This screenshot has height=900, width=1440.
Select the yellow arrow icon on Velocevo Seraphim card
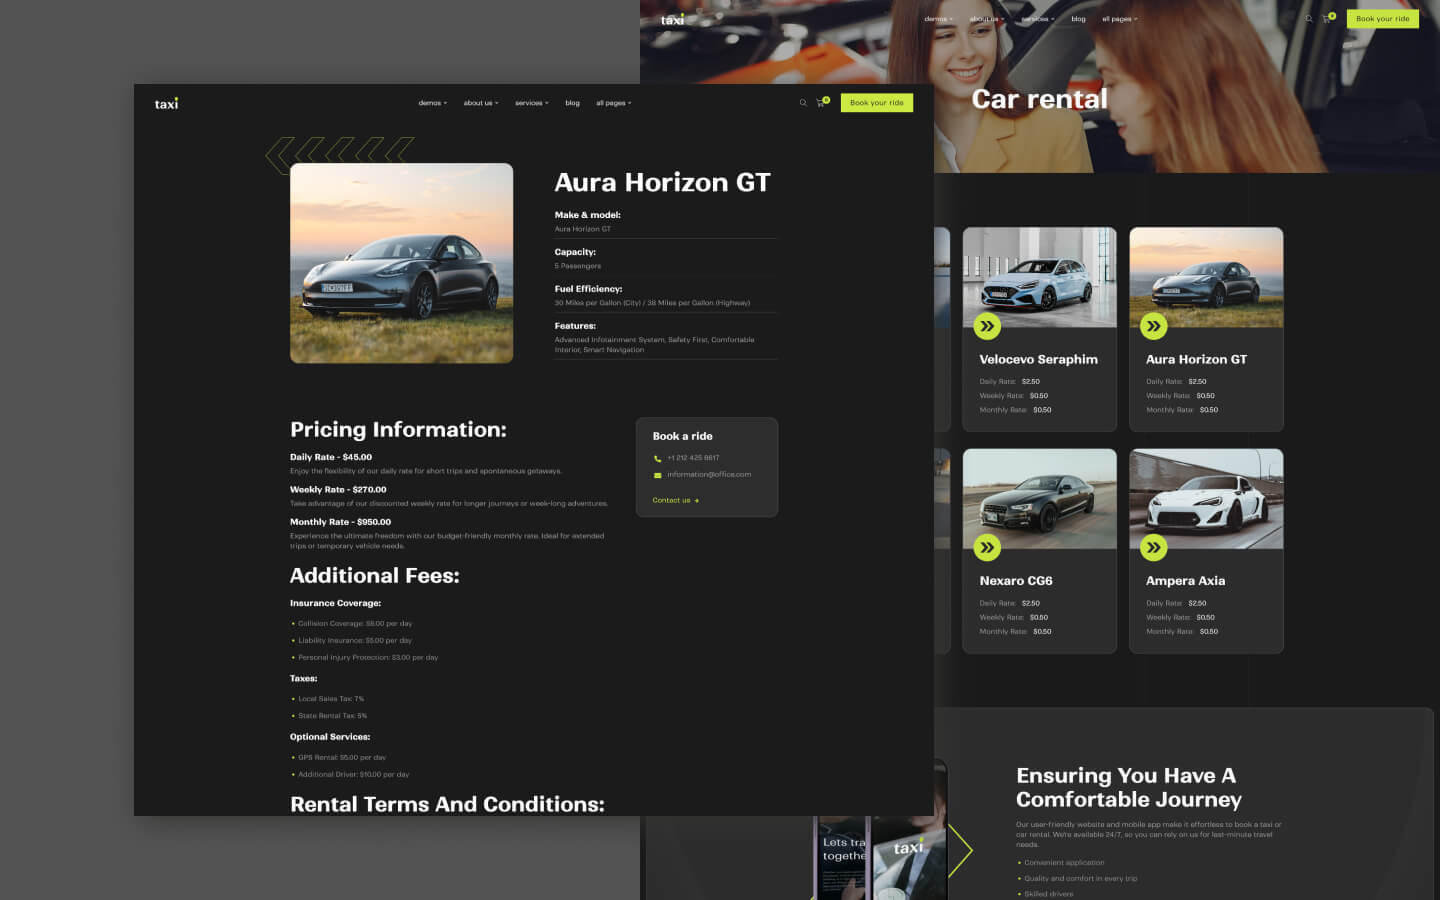click(987, 326)
